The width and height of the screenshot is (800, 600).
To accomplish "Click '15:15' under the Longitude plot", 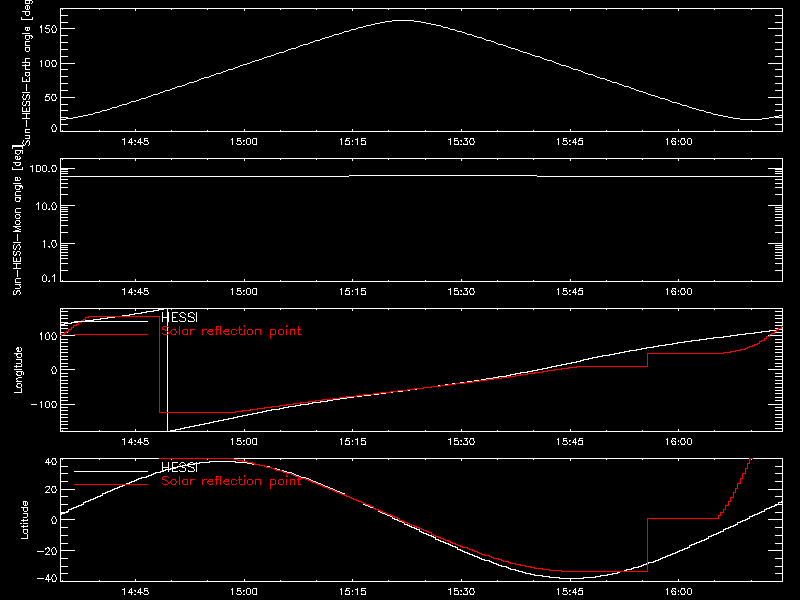I will click(x=353, y=442).
